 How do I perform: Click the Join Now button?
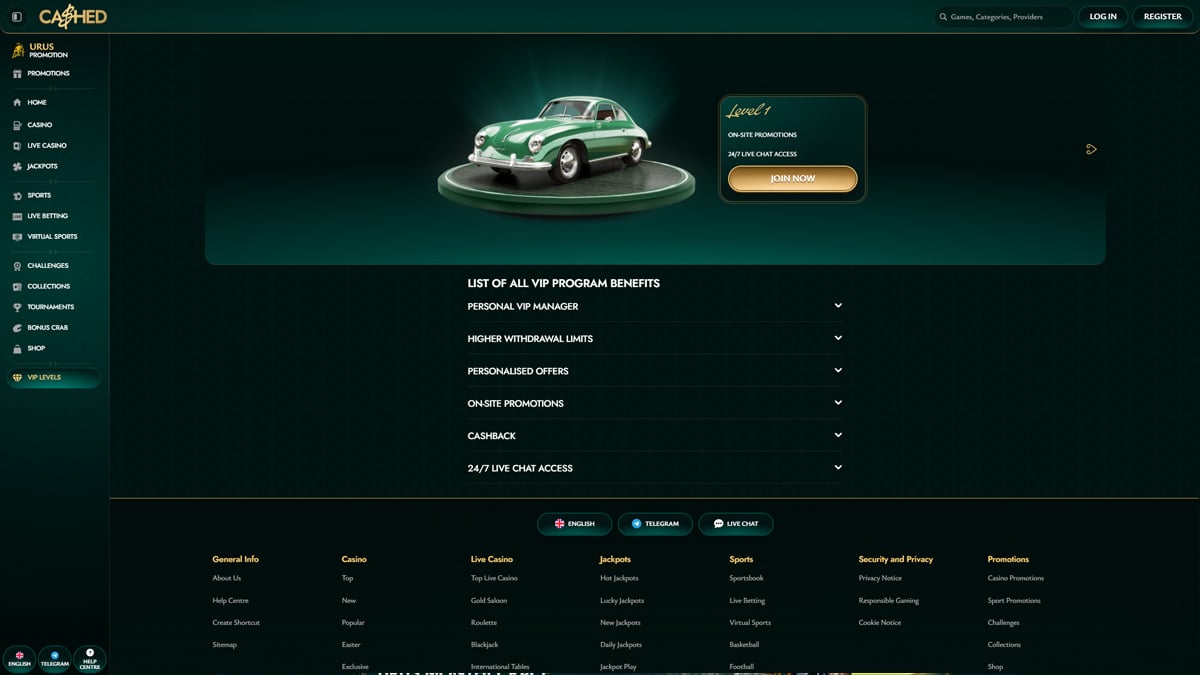[x=792, y=179]
